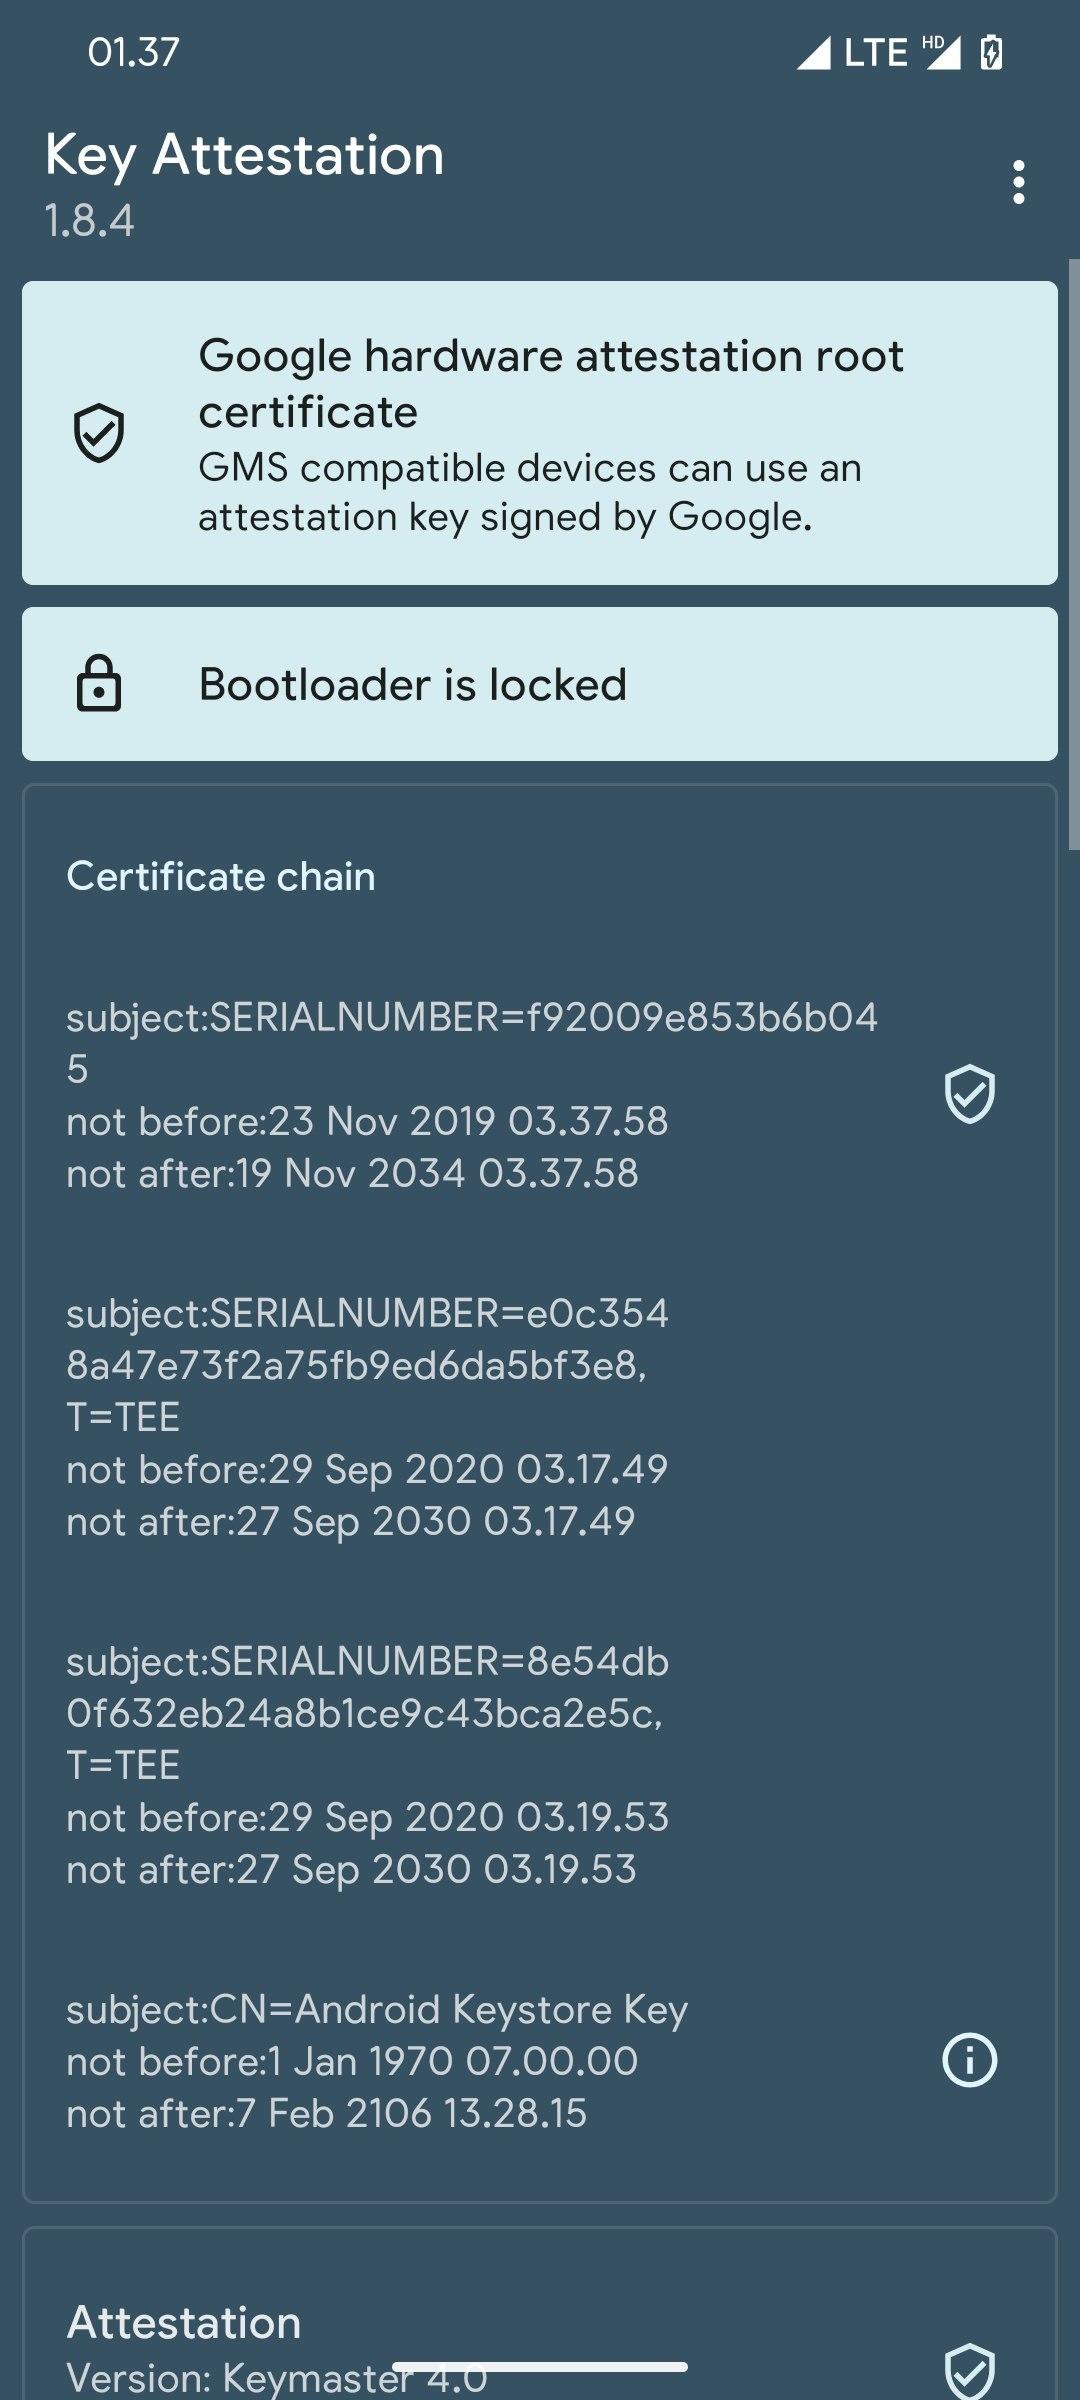Tap the shield check icon in root certificate card
This screenshot has width=1080, height=2400.
click(x=99, y=433)
